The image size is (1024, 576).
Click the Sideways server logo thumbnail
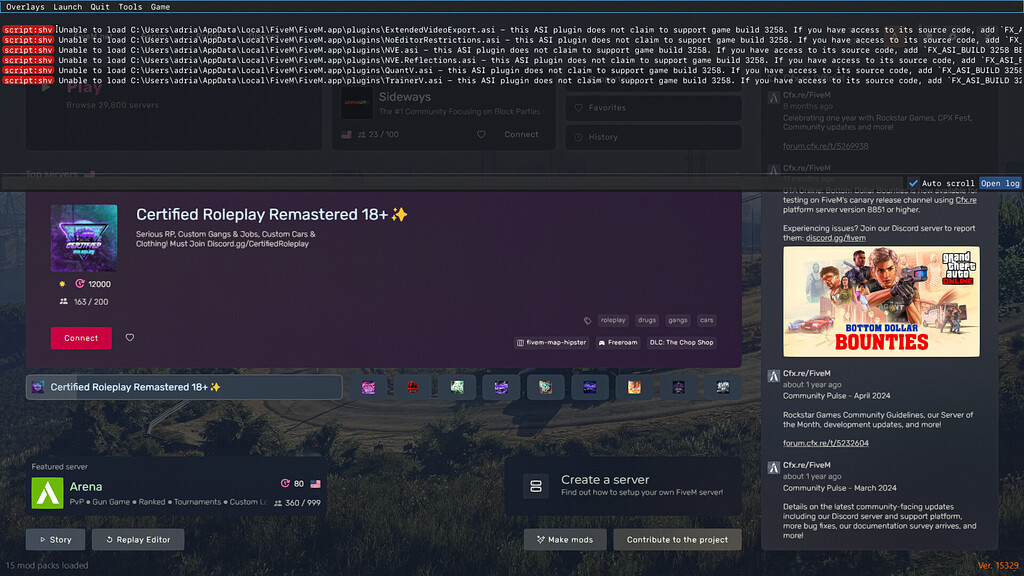(357, 103)
